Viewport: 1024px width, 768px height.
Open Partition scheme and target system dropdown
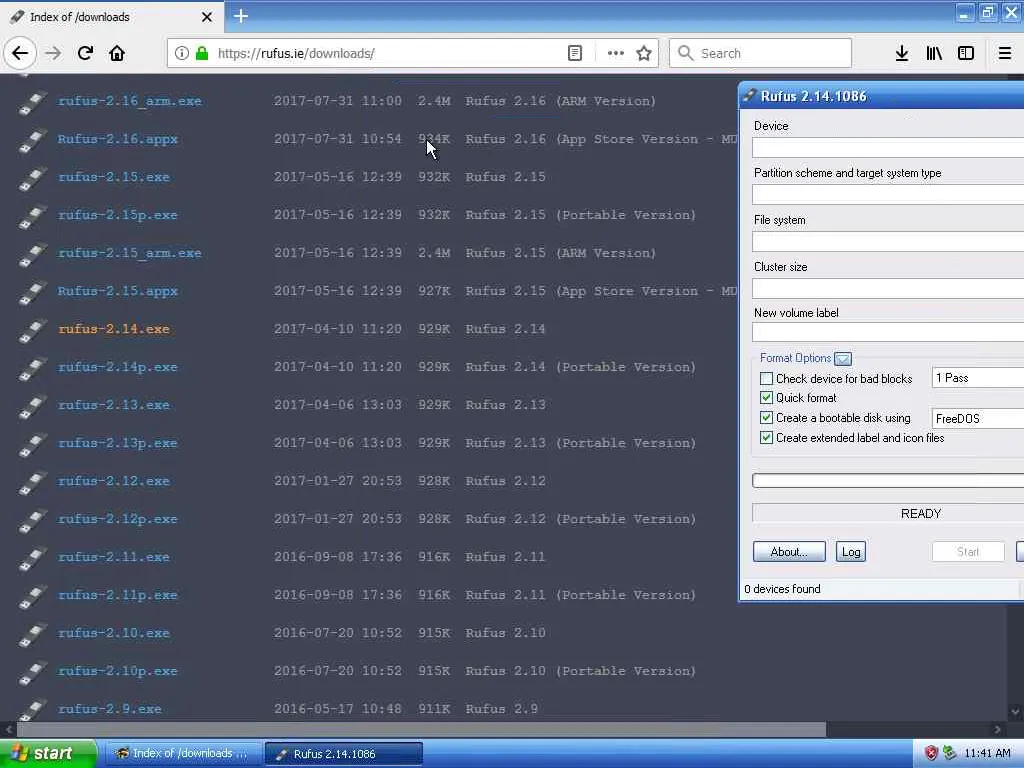(888, 195)
